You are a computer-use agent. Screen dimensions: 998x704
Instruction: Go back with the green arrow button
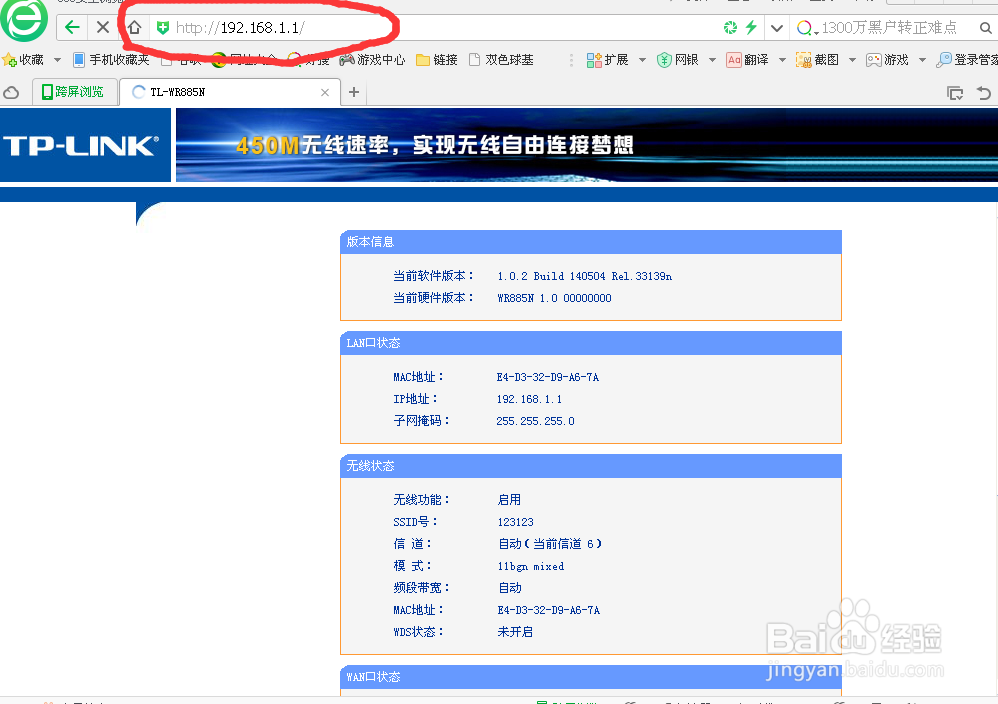(x=72, y=27)
